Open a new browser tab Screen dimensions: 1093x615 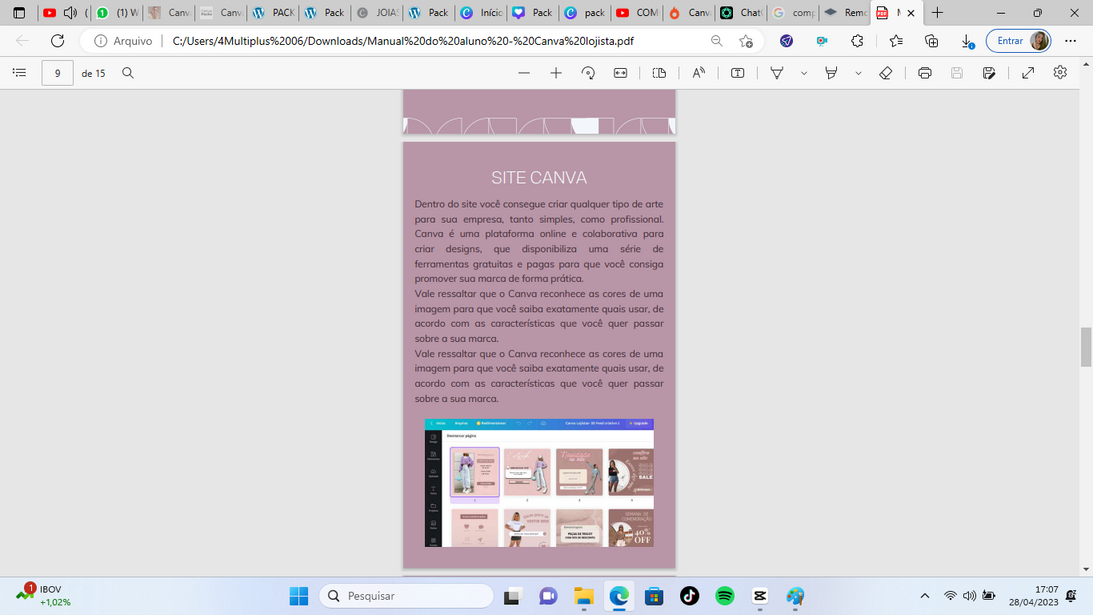pyautogui.click(x=938, y=13)
